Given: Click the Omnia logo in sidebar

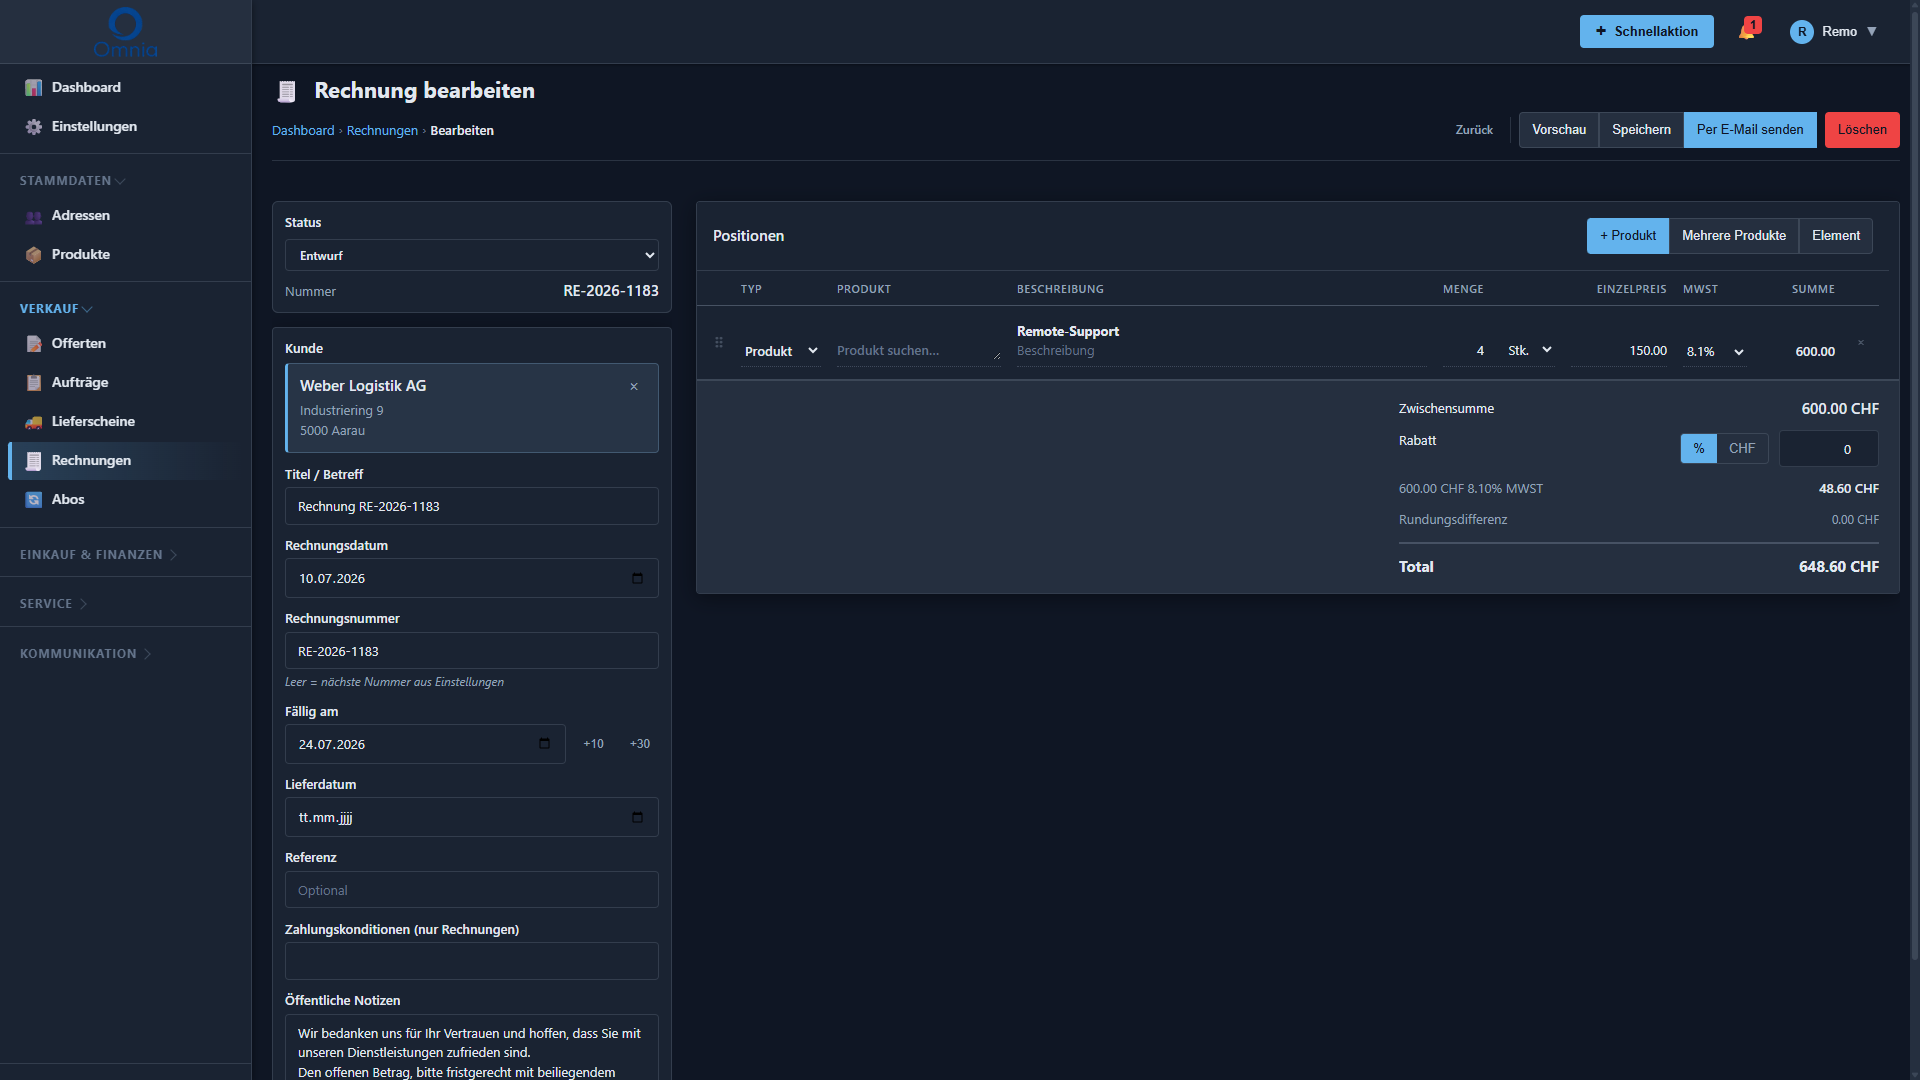Looking at the screenshot, I should (125, 32).
